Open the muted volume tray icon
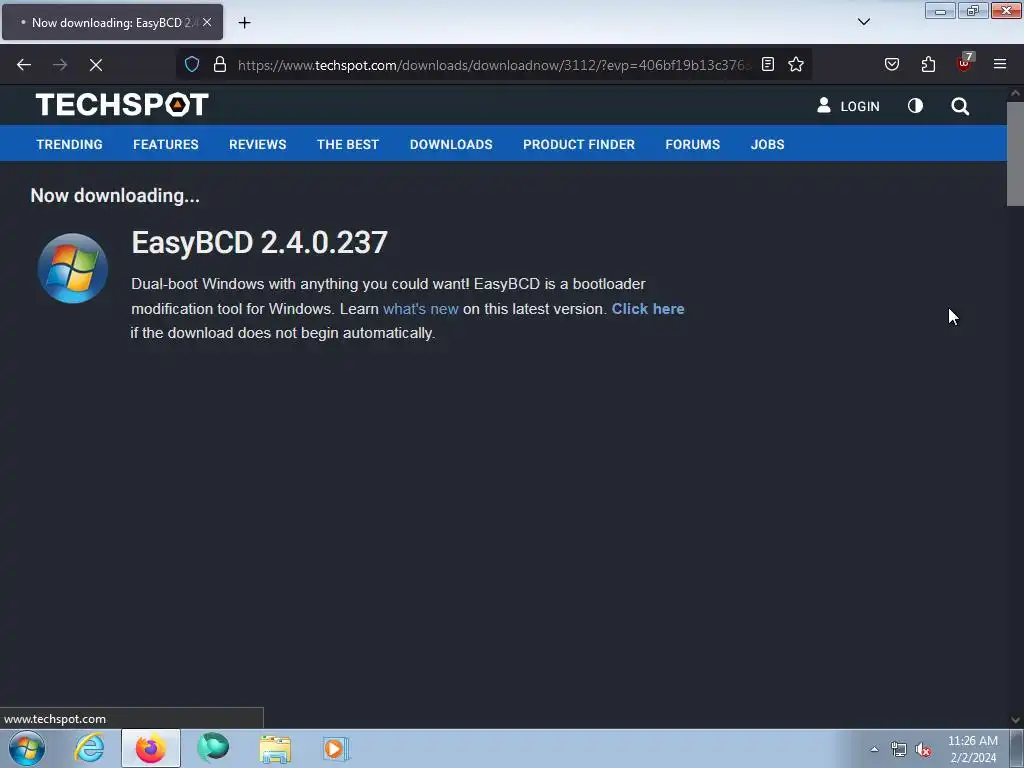This screenshot has width=1024, height=768. point(923,749)
